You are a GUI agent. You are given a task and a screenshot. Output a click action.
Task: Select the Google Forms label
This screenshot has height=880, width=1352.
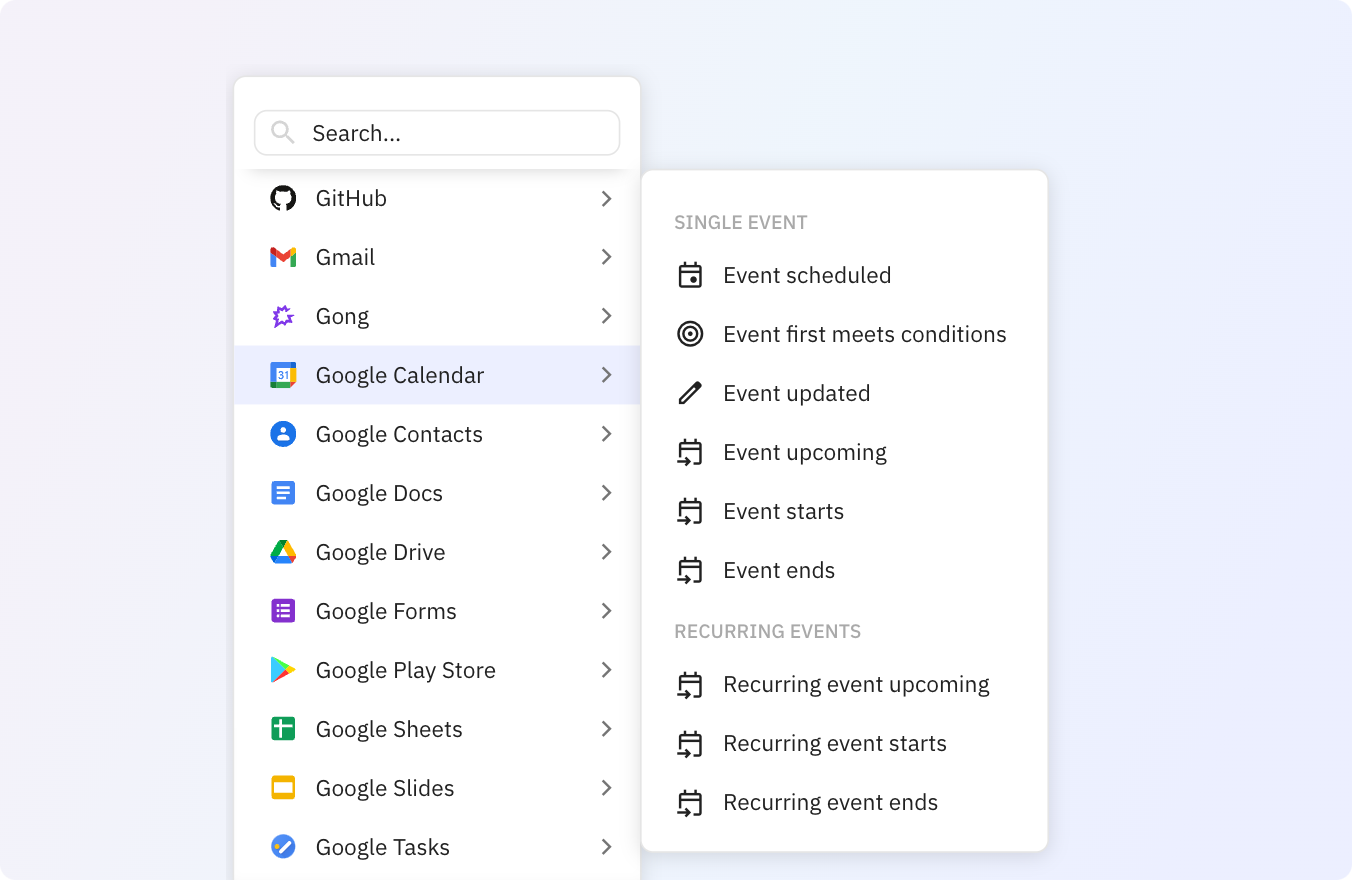[386, 611]
